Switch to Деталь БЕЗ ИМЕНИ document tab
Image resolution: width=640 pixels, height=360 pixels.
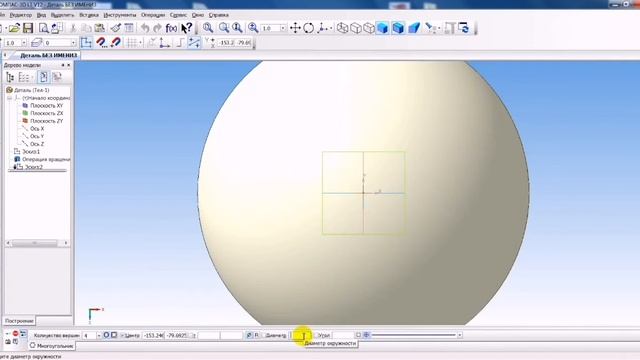click(x=48, y=55)
